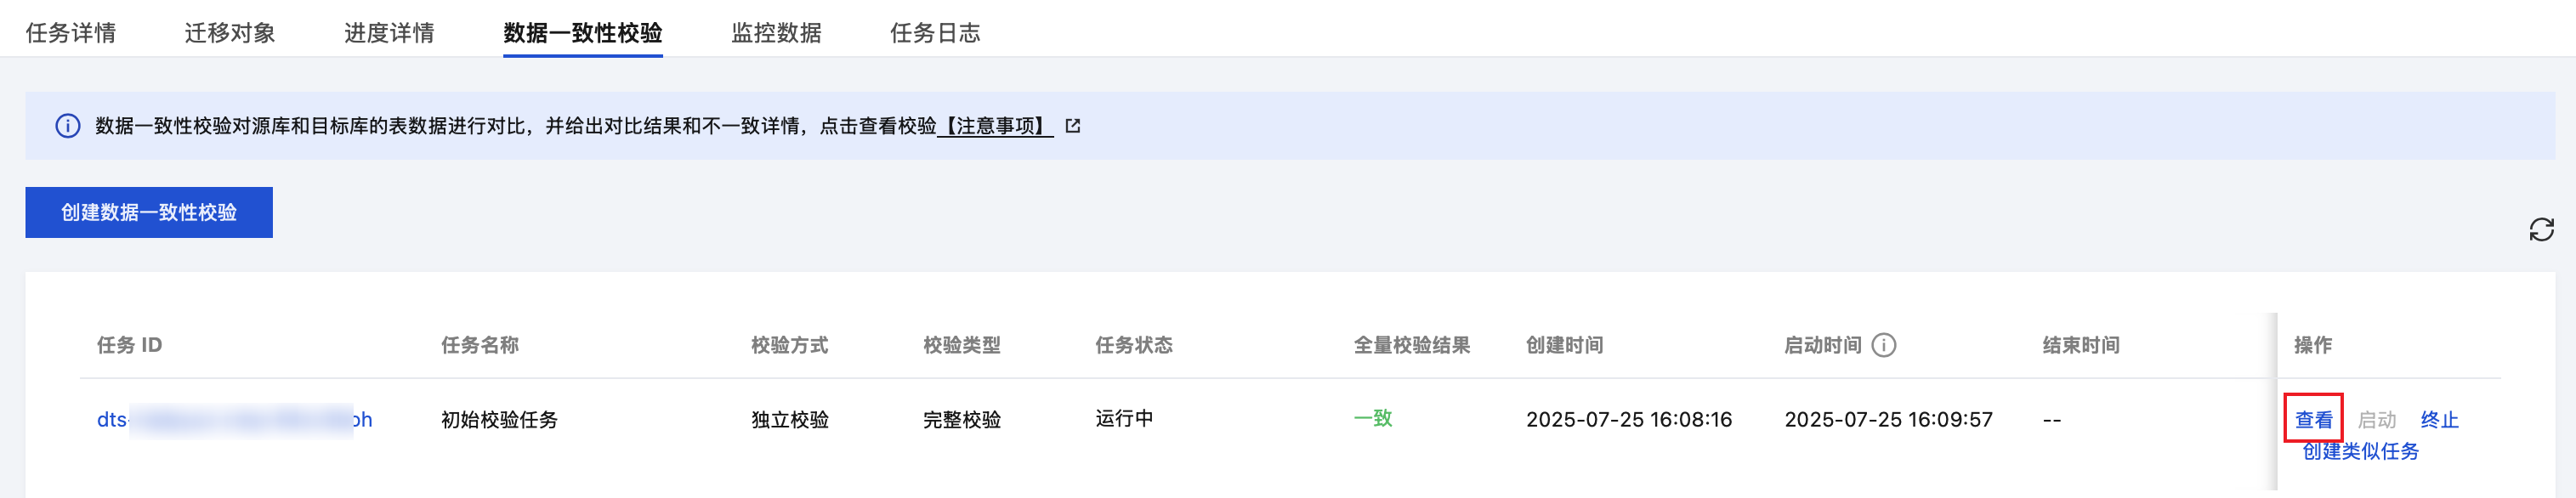Screen dimensions: 2576x498
Task: Click the 初始校验任务 task name cell
Action: click(499, 420)
